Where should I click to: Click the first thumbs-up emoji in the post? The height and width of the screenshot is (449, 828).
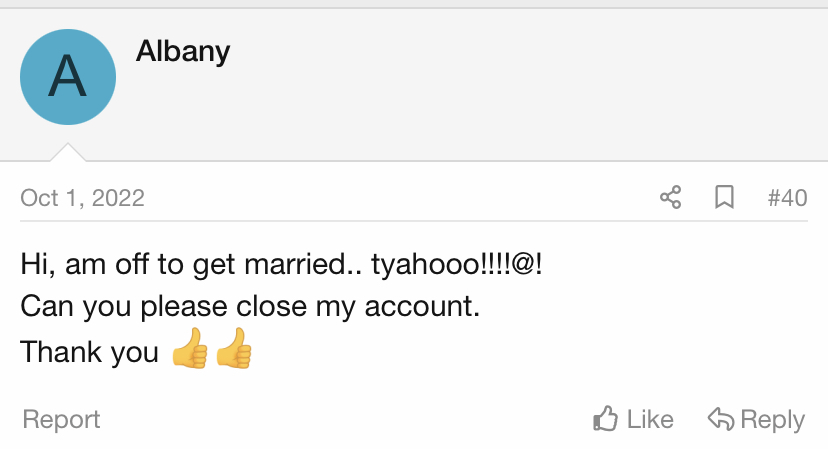(x=189, y=352)
